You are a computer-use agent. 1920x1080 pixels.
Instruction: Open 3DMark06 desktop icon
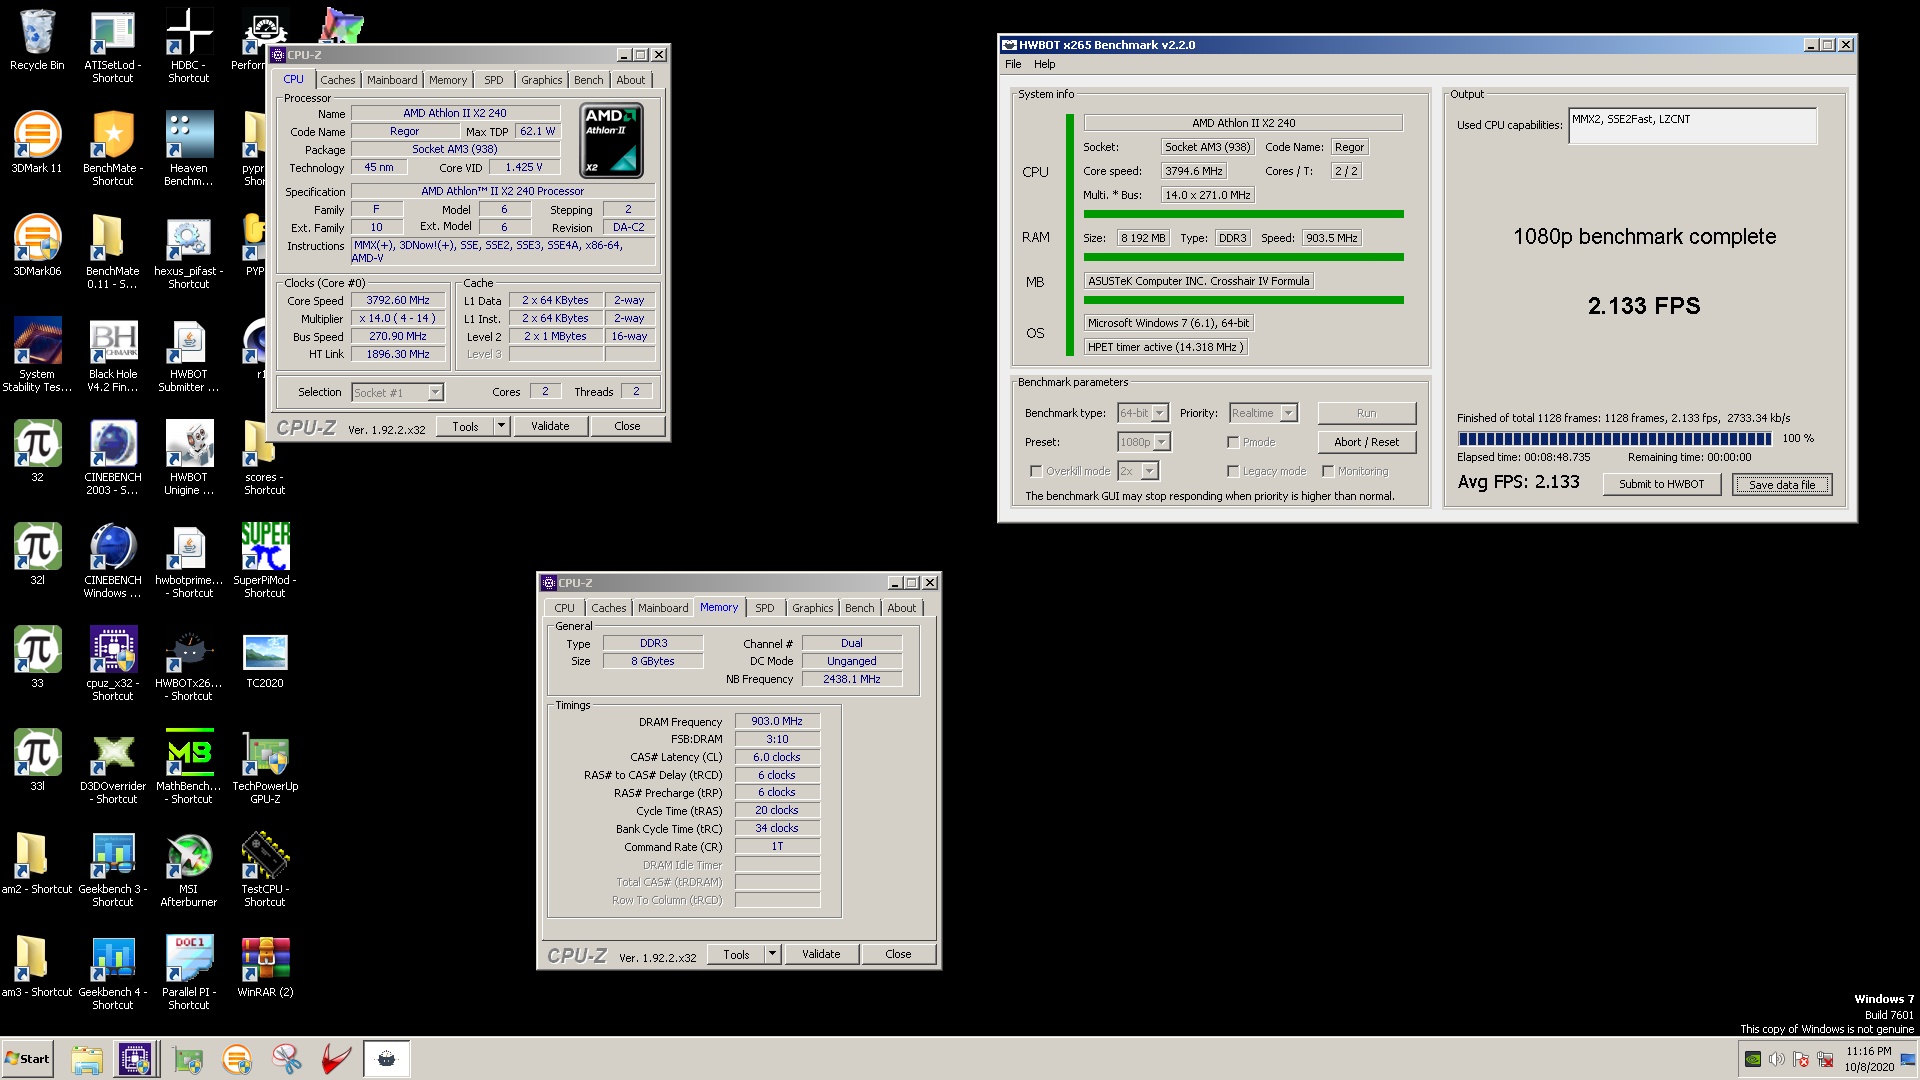point(37,246)
